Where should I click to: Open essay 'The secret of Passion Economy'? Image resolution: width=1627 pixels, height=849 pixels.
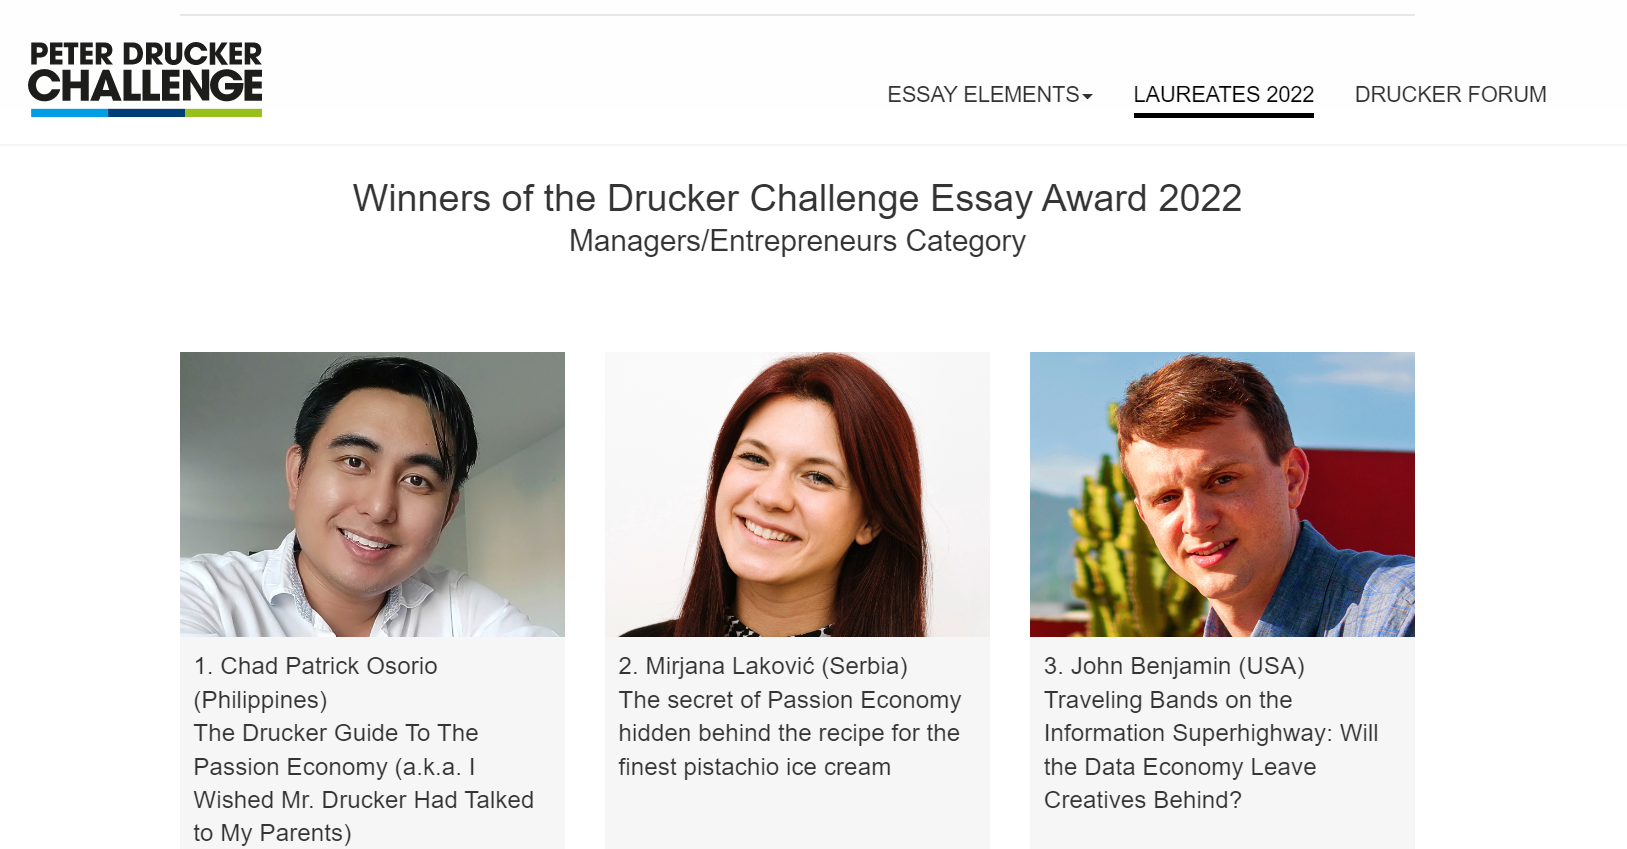[790, 733]
